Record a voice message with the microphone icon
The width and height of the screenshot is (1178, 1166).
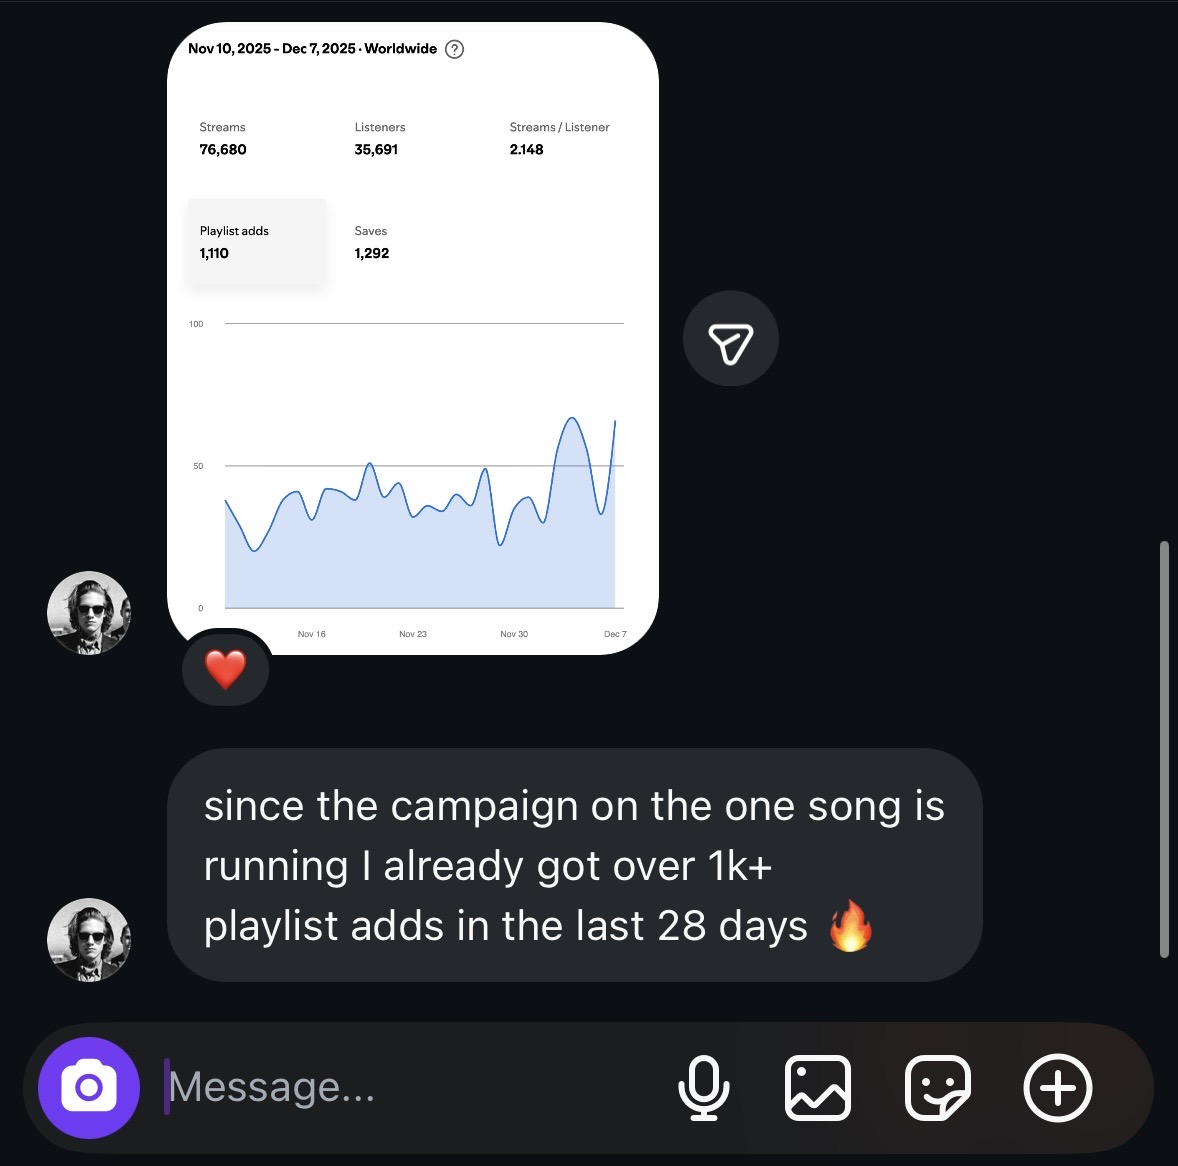(x=704, y=1088)
